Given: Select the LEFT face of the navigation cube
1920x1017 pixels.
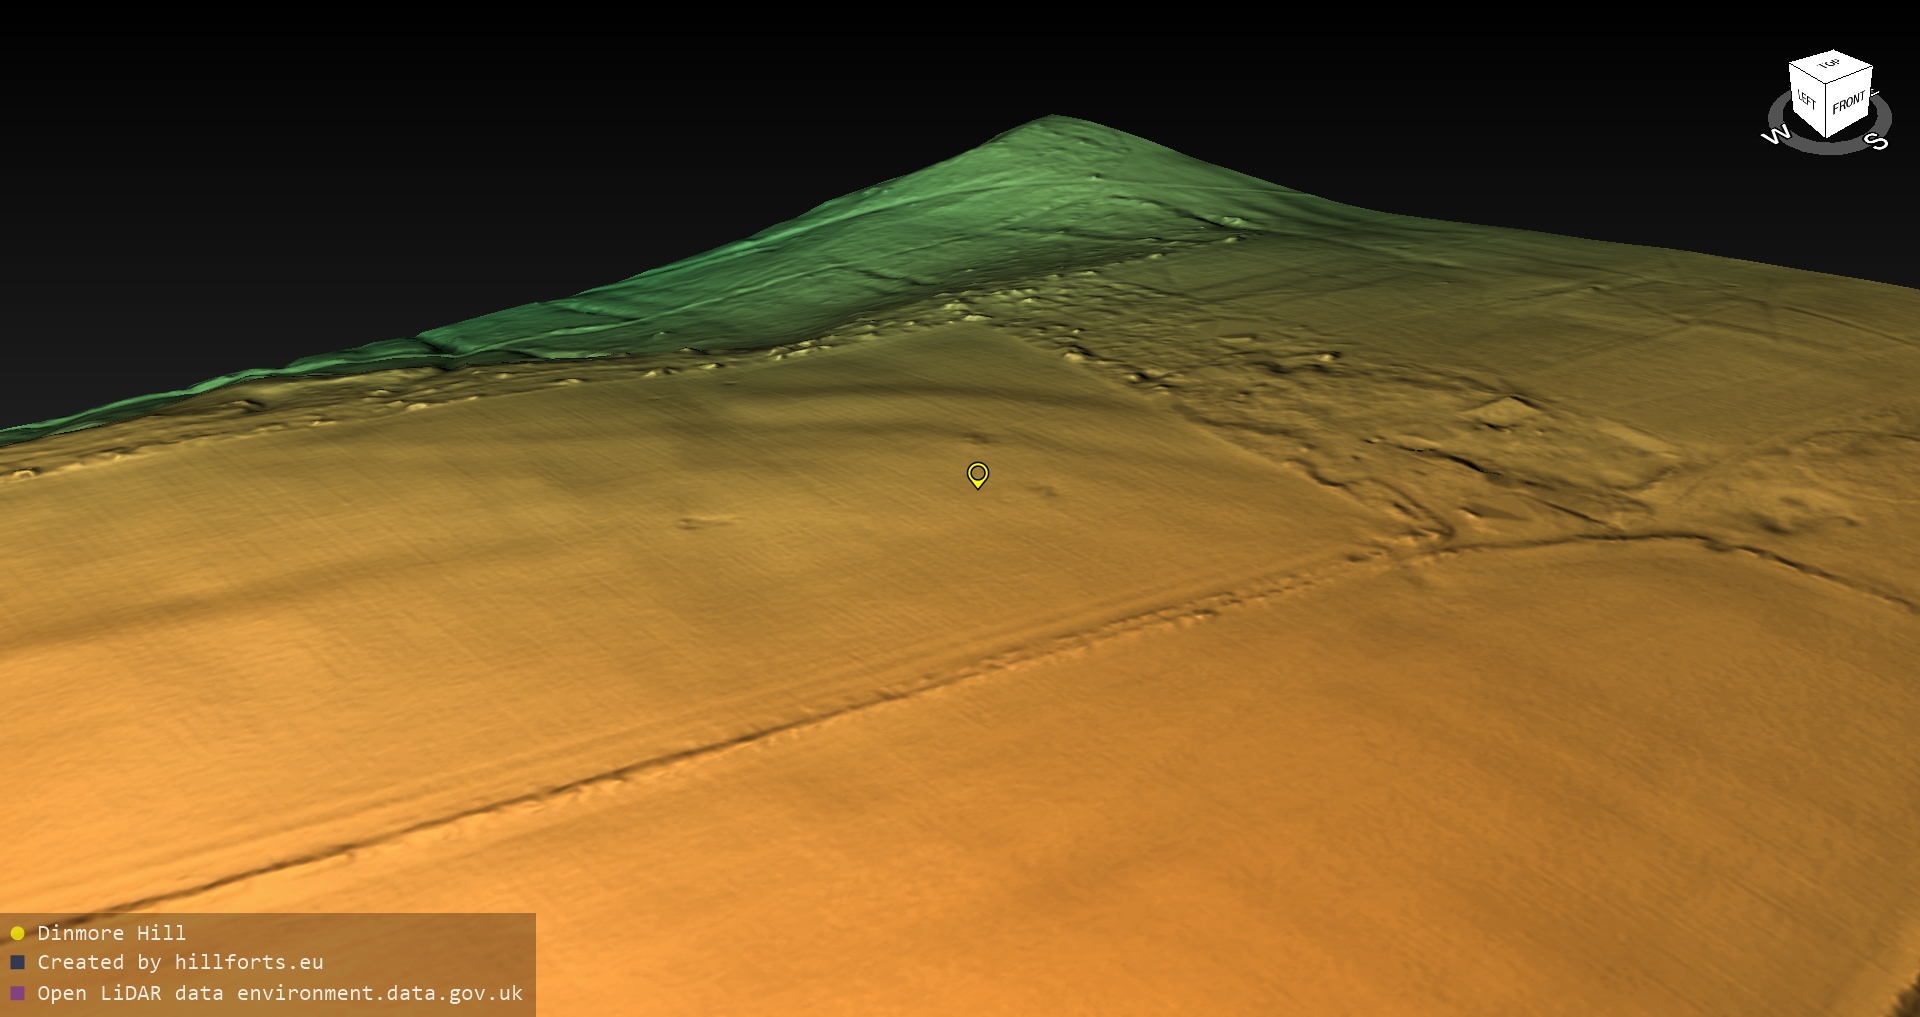Looking at the screenshot, I should [1807, 100].
